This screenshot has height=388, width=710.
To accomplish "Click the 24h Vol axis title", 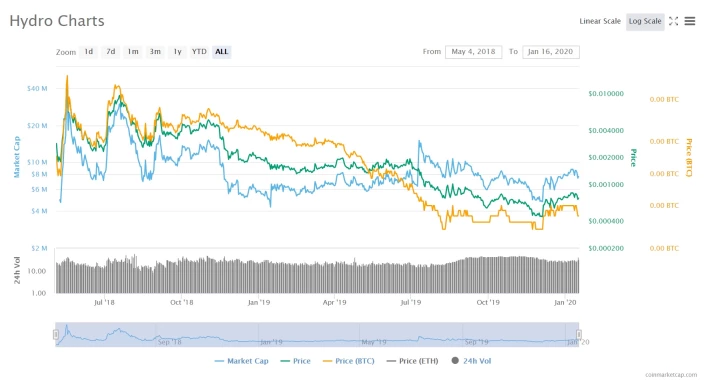I will click(x=17, y=270).
